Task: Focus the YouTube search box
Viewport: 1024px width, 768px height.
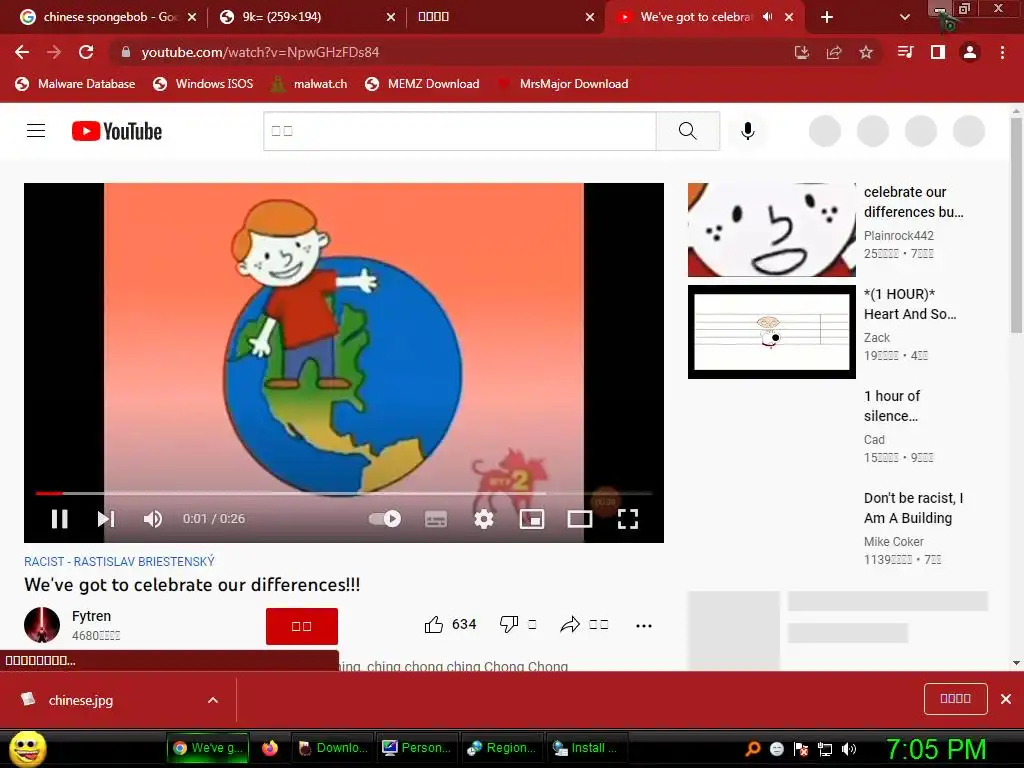Action: click(460, 131)
